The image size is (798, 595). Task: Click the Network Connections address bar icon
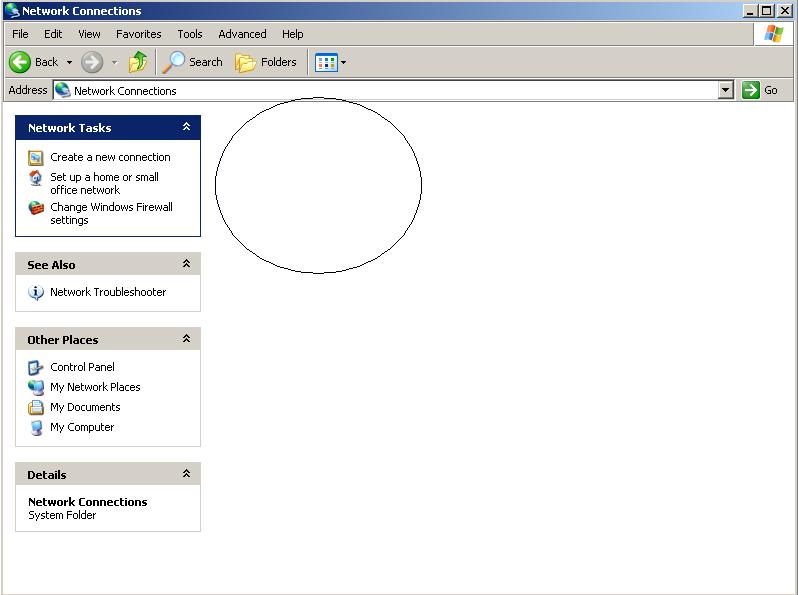click(63, 90)
